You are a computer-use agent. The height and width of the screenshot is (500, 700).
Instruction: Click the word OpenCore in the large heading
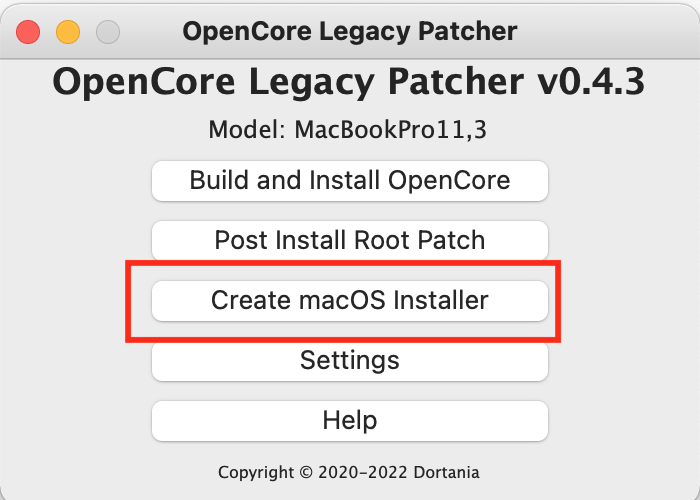click(144, 83)
